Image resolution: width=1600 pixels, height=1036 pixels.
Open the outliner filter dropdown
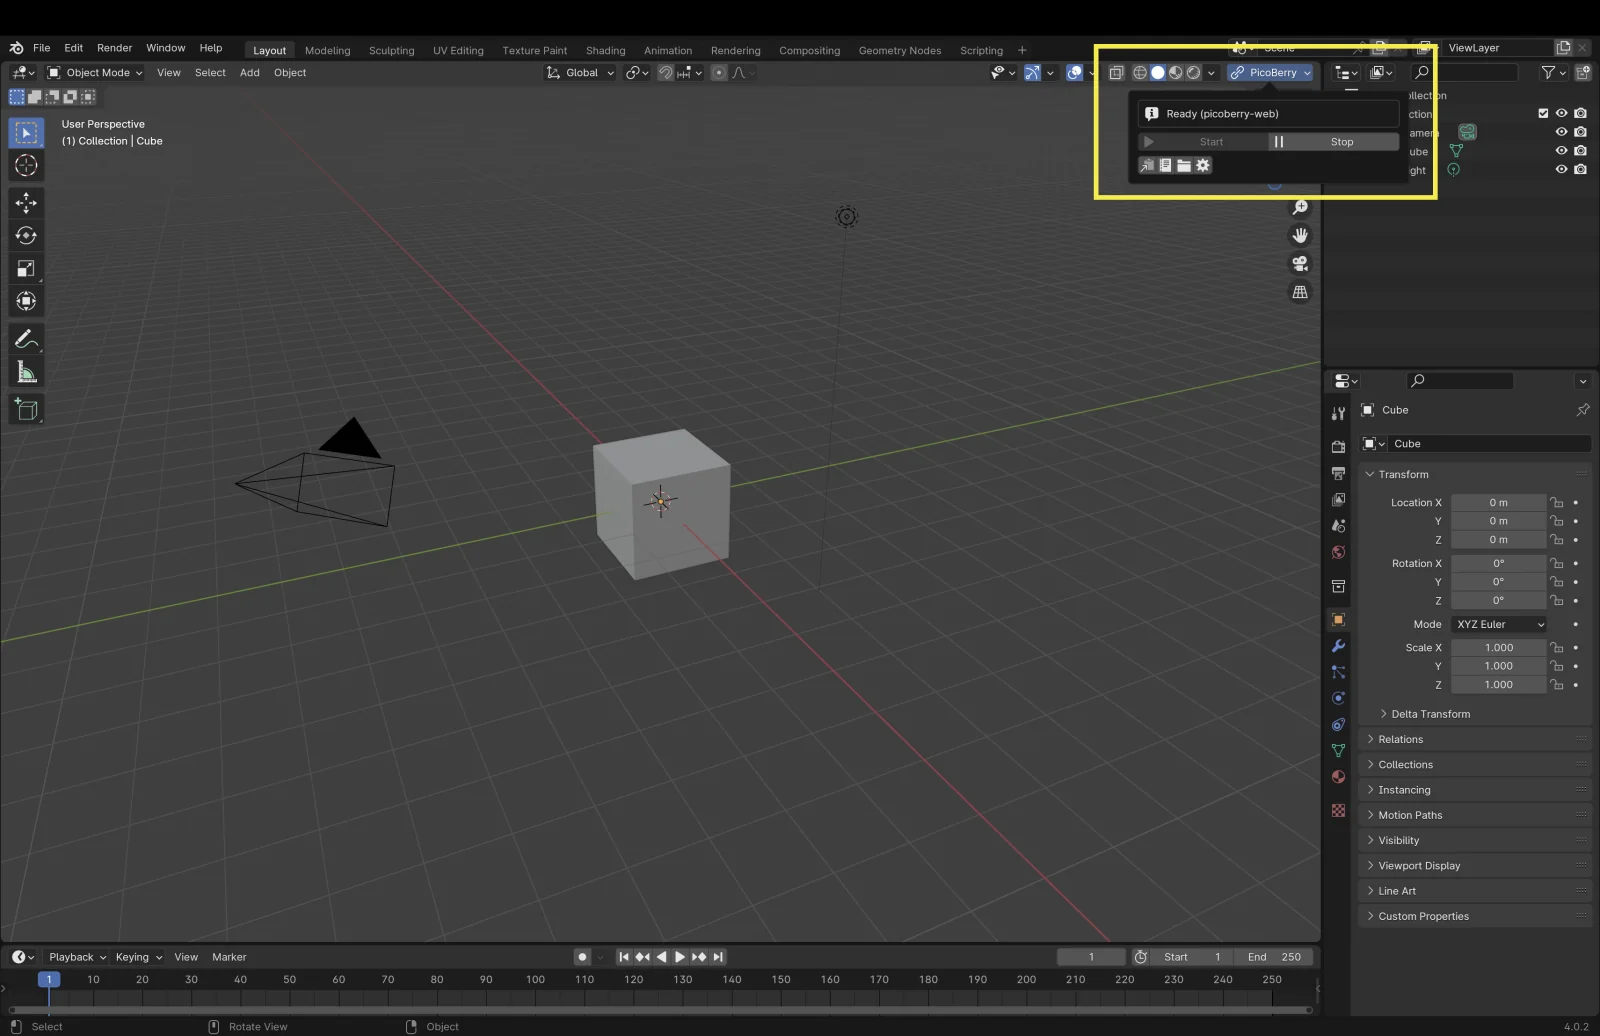click(x=1552, y=72)
